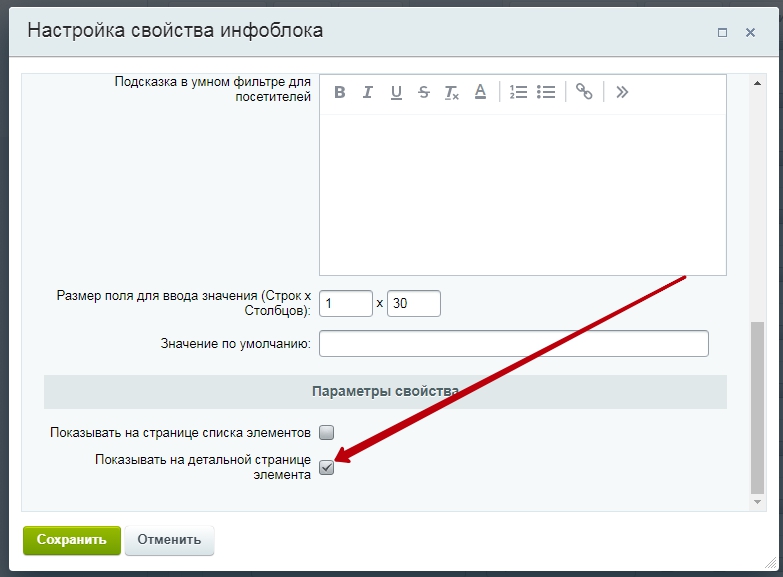The width and height of the screenshot is (783, 577).
Task: Uncheck 'Показывать на детальной странице элемента'
Action: coord(327,467)
